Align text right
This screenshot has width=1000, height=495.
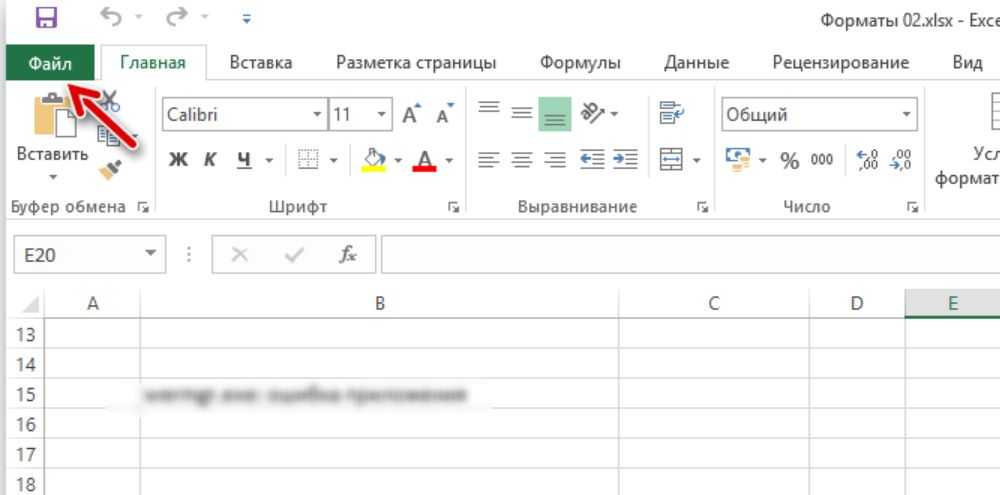click(555, 159)
